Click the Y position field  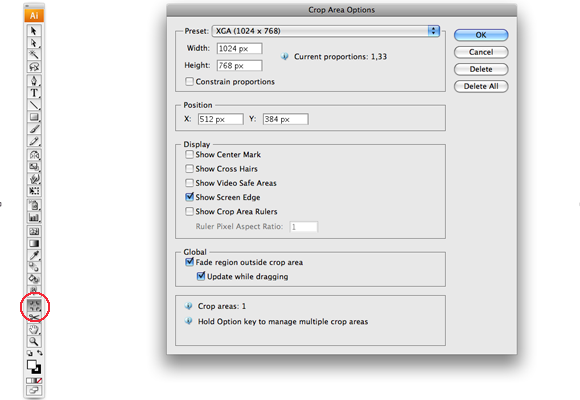click(286, 119)
